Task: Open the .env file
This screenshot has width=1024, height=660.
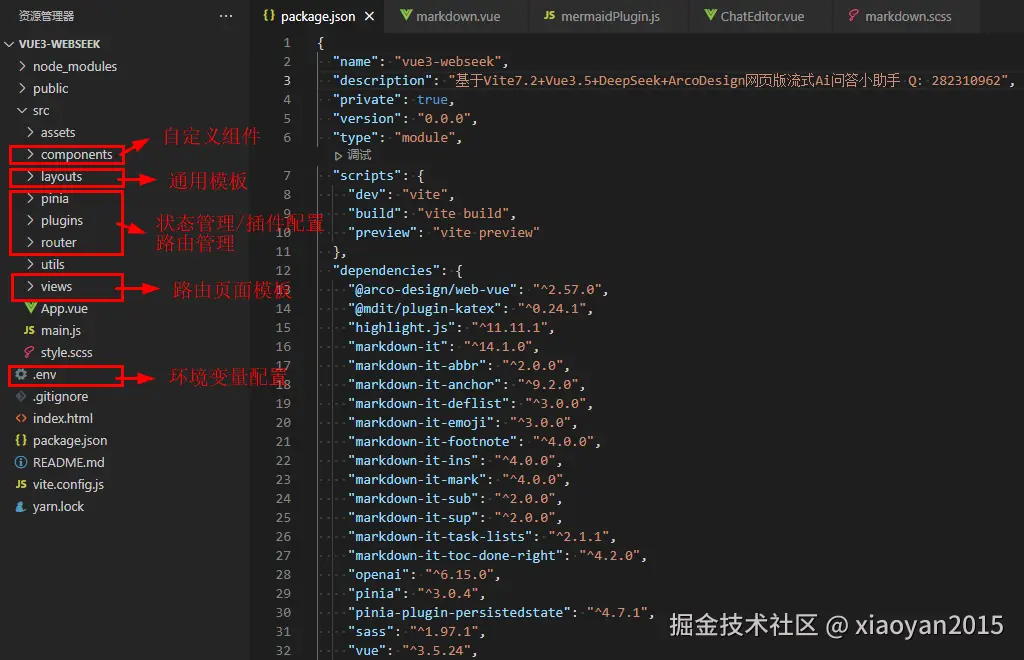Action: tap(44, 374)
